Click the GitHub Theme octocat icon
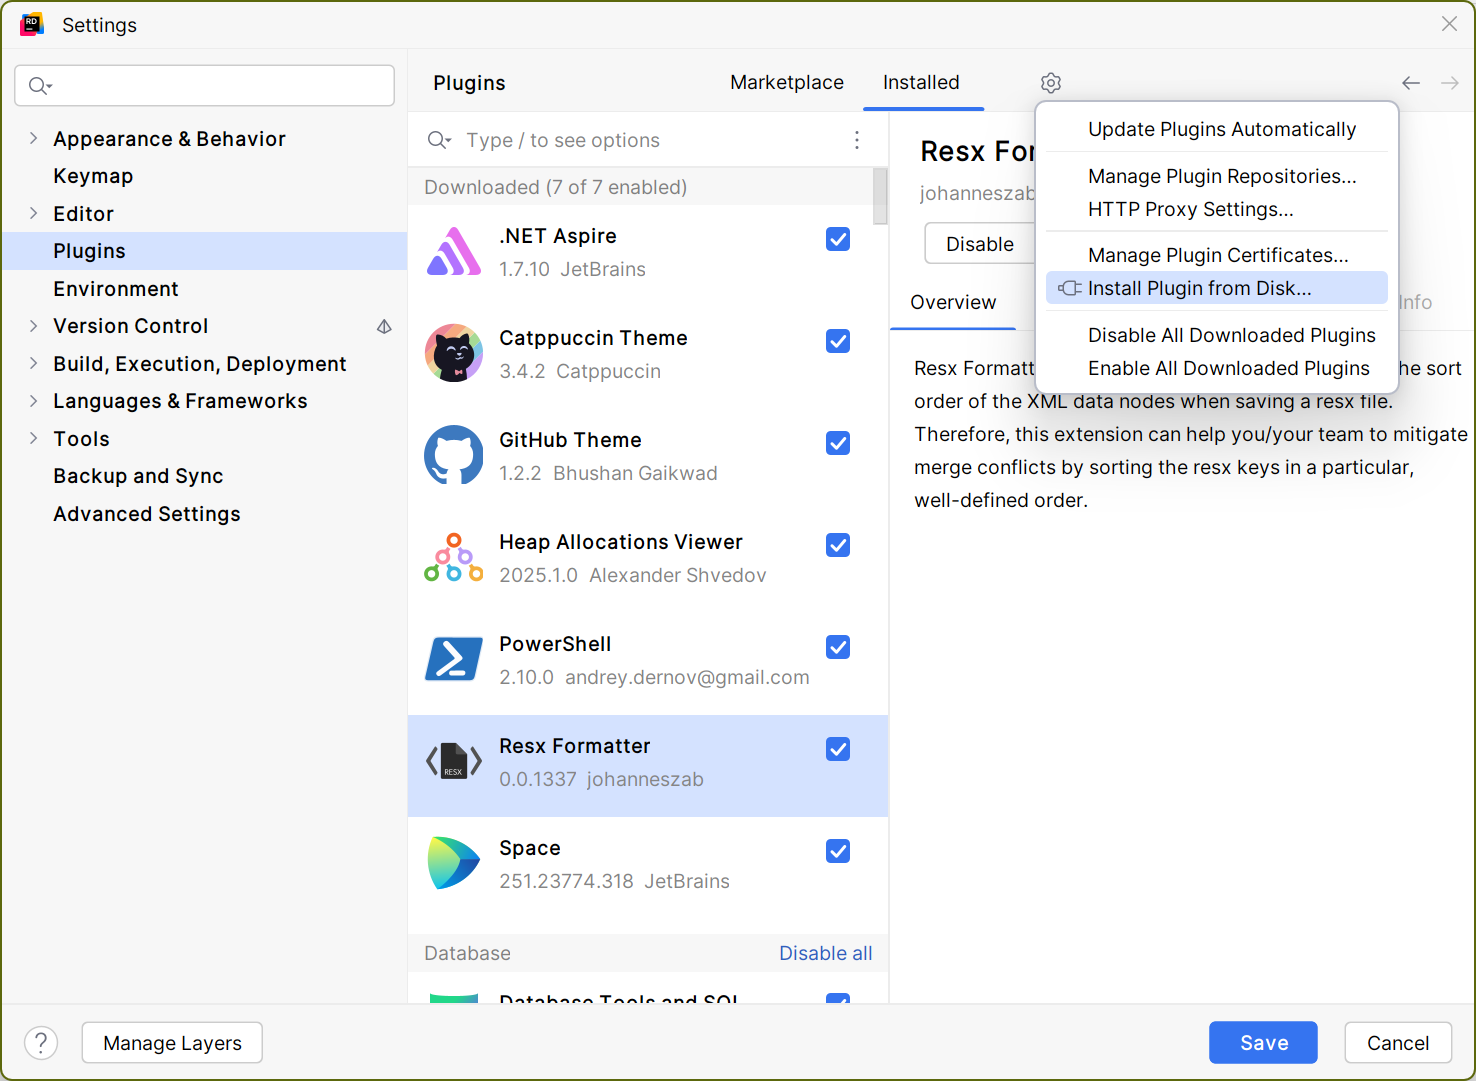 (x=454, y=455)
